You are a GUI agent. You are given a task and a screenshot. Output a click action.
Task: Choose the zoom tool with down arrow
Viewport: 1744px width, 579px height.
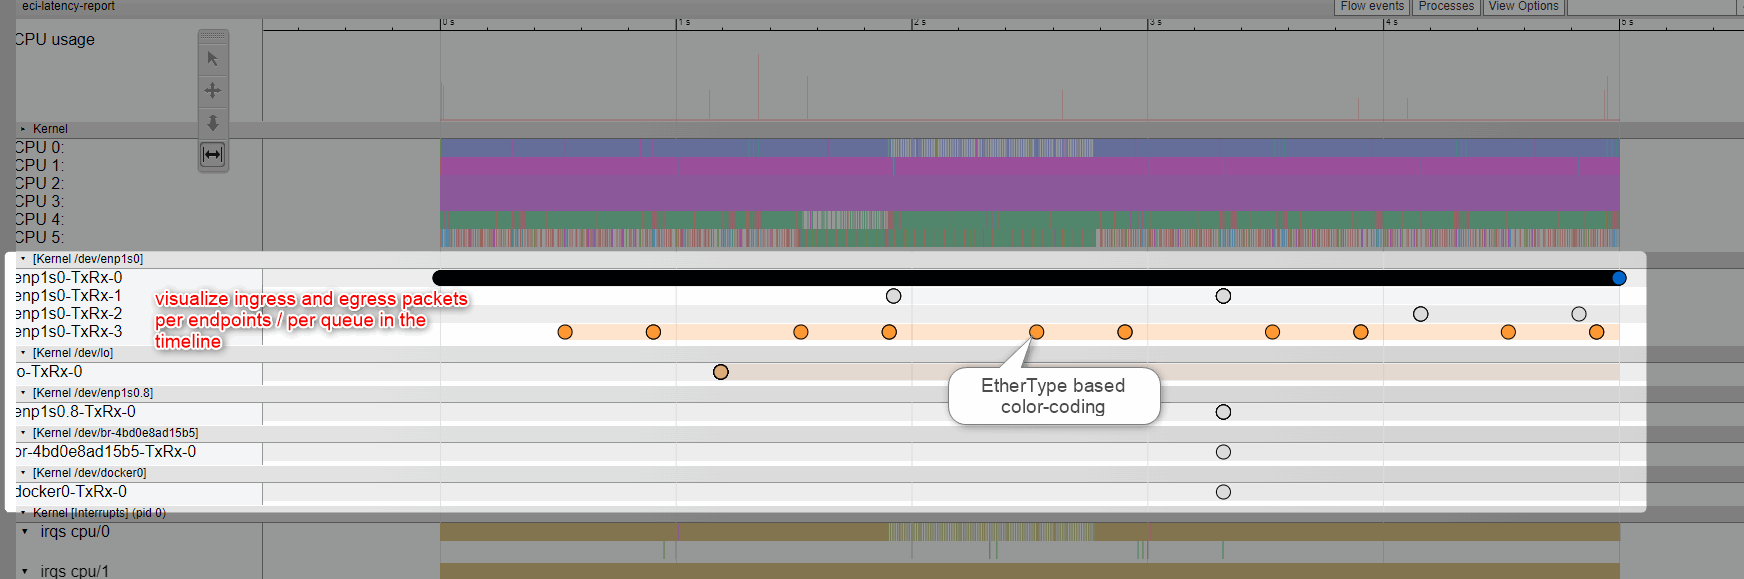click(213, 123)
